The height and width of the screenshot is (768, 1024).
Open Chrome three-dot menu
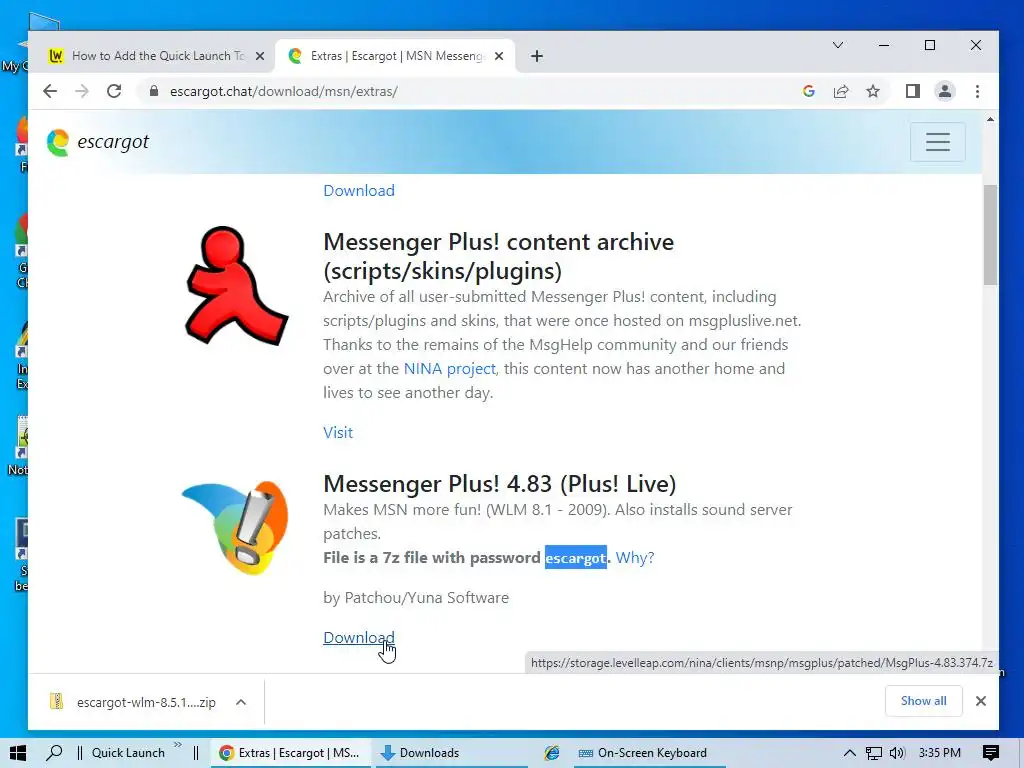978,91
